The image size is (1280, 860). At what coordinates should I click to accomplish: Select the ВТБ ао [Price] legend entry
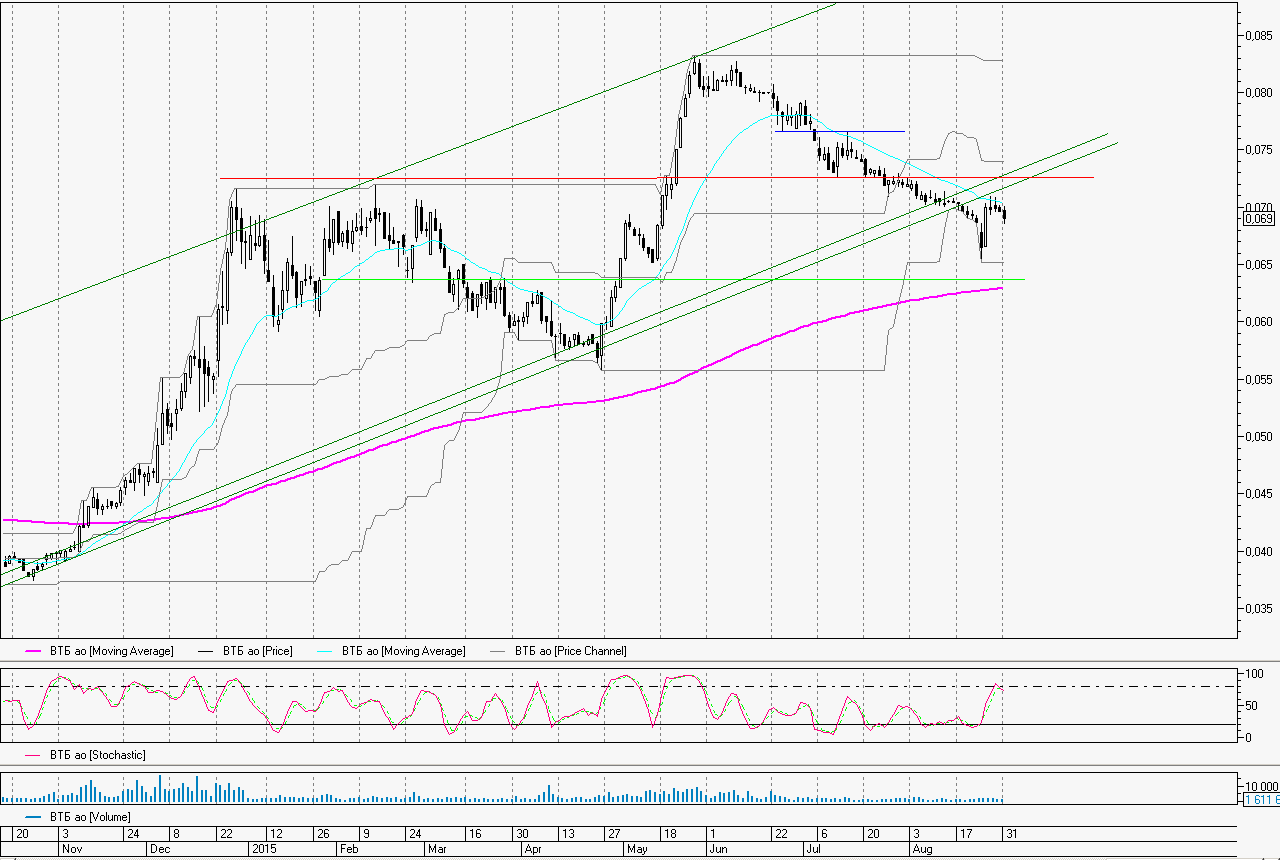click(x=258, y=651)
